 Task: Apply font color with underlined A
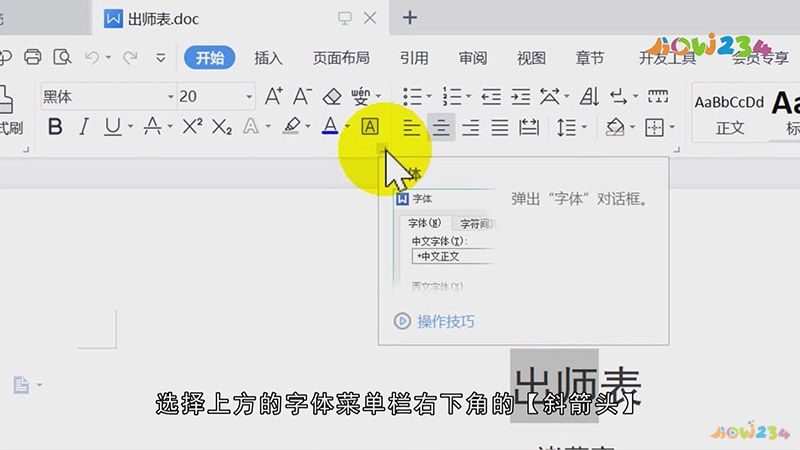pos(330,126)
